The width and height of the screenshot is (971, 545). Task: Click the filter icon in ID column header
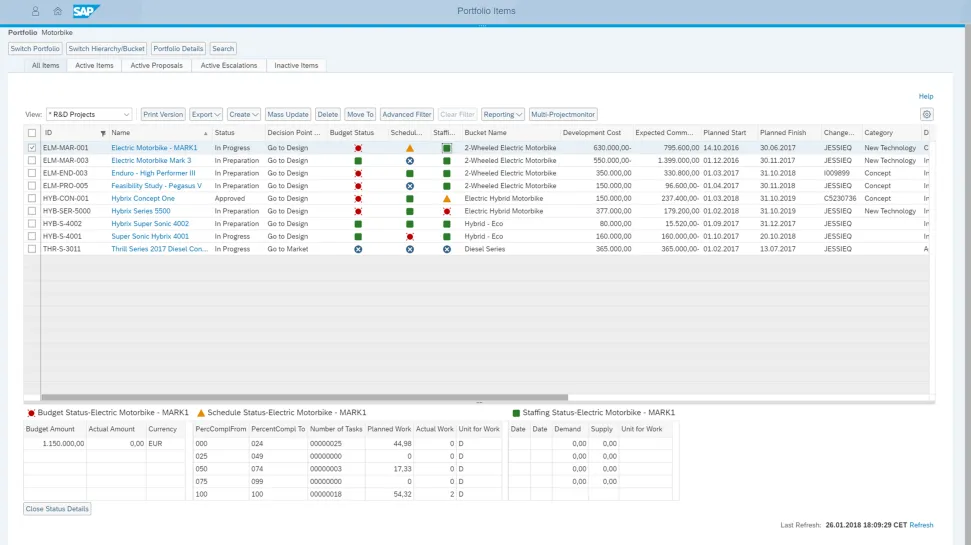tap(102, 133)
